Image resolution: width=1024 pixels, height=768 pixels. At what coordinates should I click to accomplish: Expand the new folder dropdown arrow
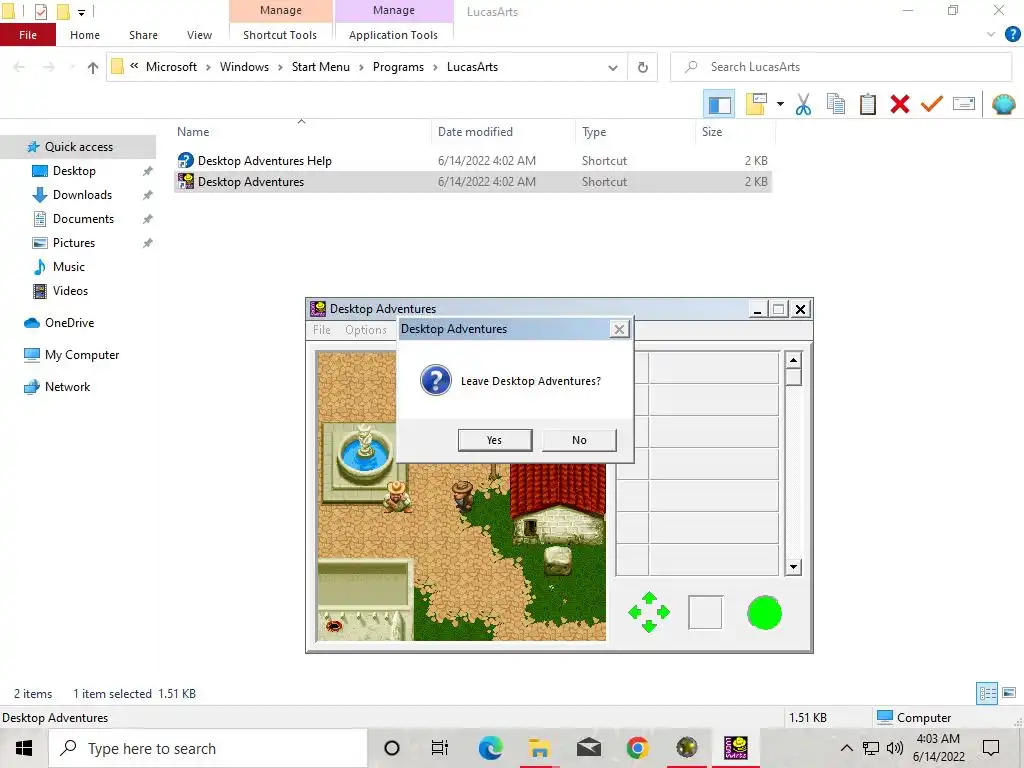point(780,104)
